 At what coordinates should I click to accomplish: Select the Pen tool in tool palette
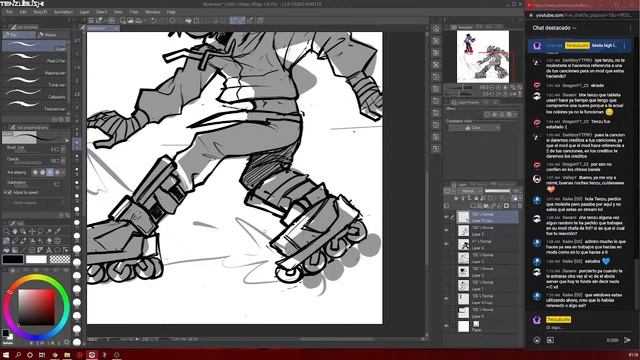click(x=6, y=241)
